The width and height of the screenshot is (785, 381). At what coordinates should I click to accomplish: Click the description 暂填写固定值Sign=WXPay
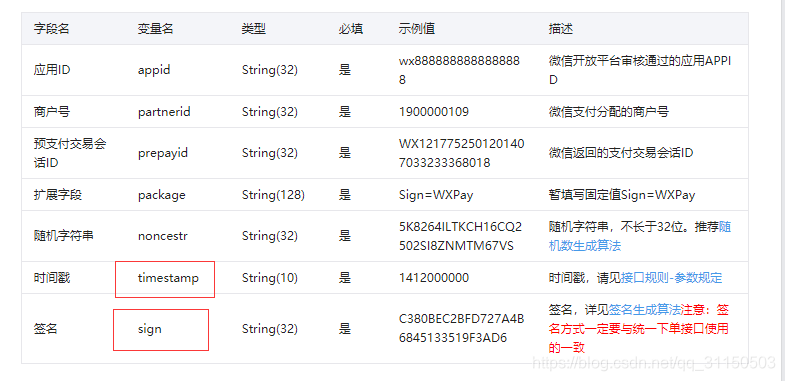[x=622, y=195]
